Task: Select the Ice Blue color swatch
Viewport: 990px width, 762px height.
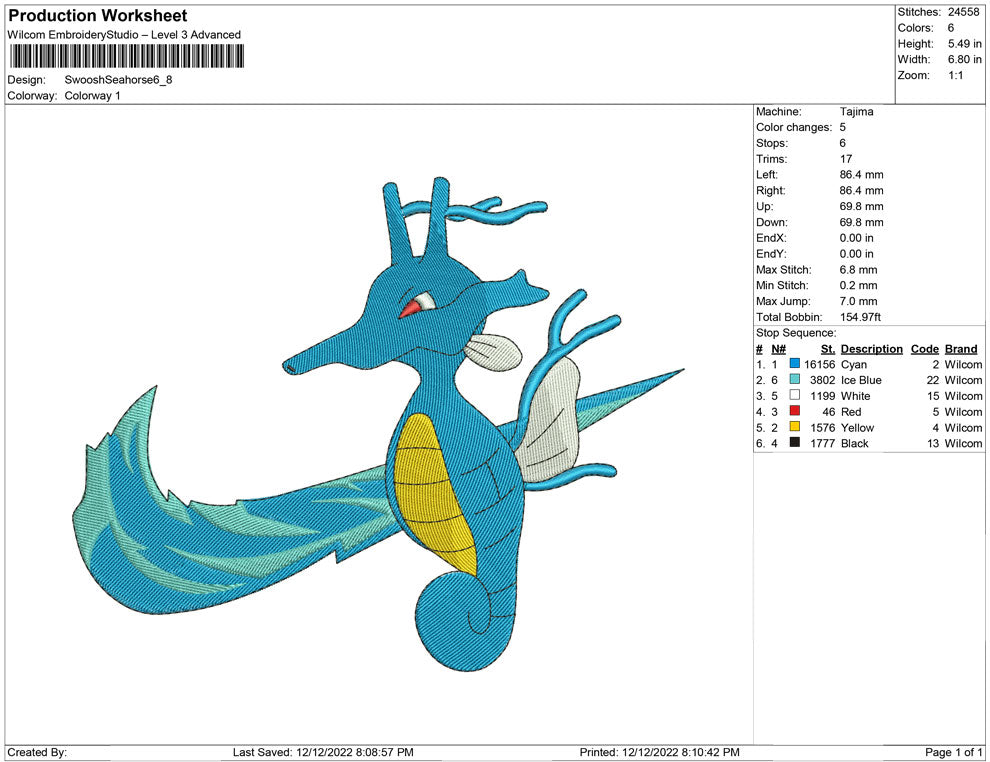Action: [795, 381]
